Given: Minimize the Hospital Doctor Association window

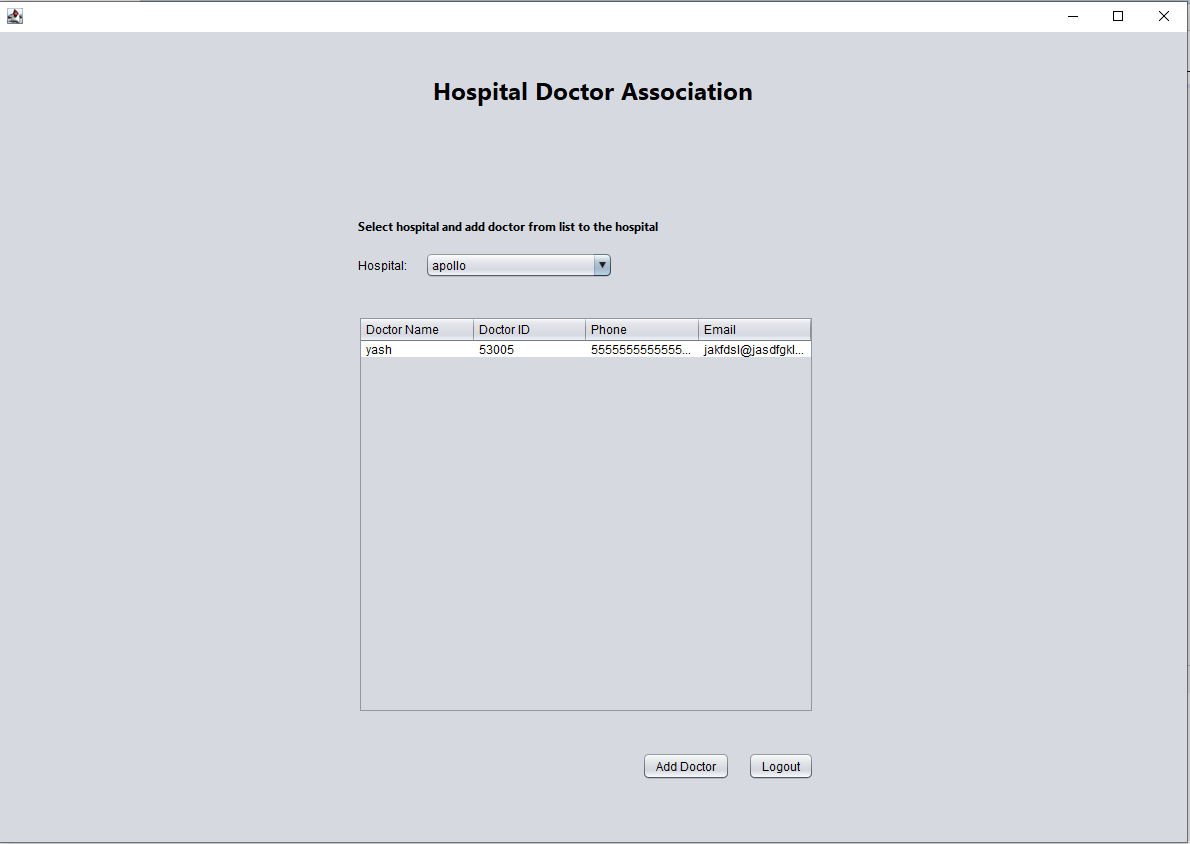Looking at the screenshot, I should pyautogui.click(x=1072, y=16).
